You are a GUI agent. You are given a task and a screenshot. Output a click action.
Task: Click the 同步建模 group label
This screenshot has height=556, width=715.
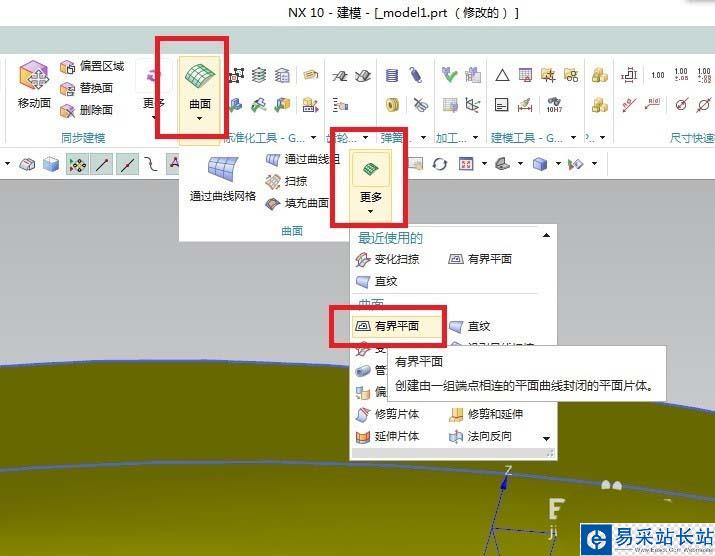pos(83,138)
